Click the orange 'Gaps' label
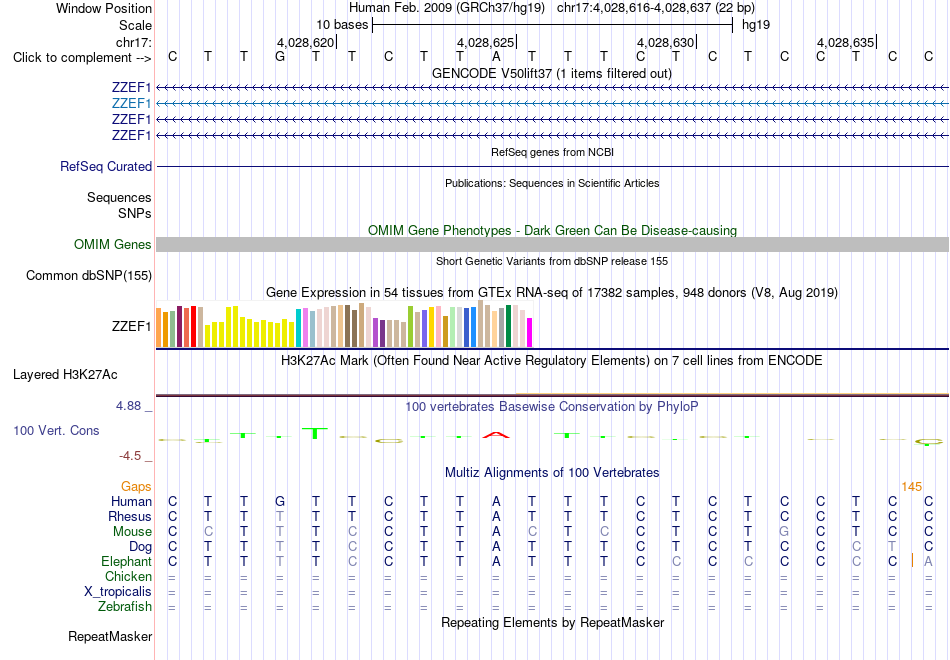The width and height of the screenshot is (950, 660). (136, 487)
